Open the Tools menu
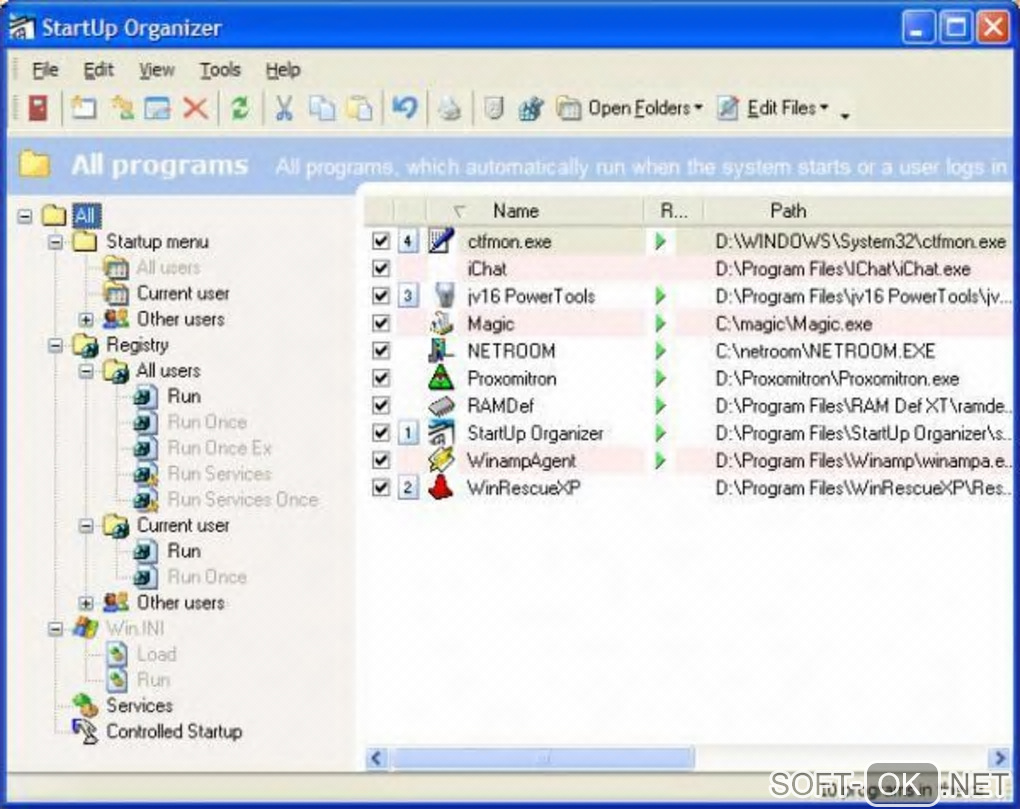This screenshot has height=809, width=1020. (220, 70)
